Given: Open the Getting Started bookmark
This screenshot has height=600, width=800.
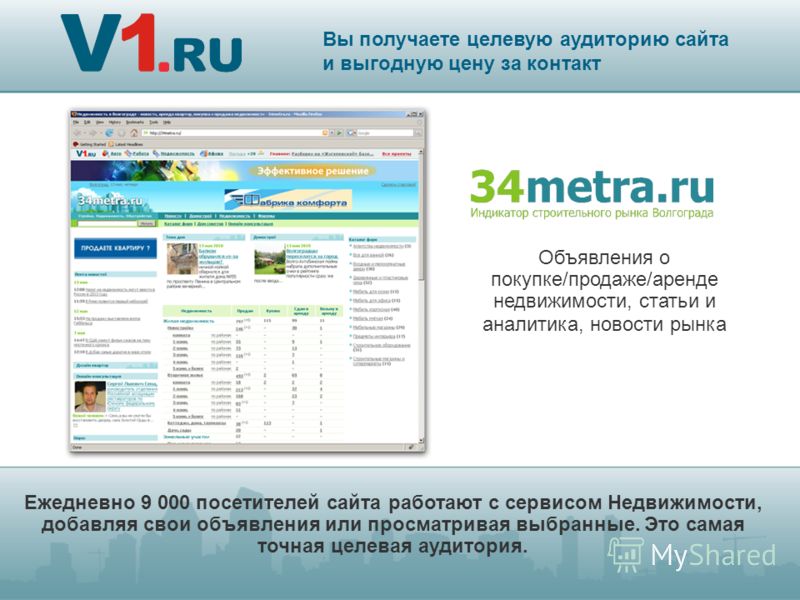Looking at the screenshot, I should click(x=89, y=144).
